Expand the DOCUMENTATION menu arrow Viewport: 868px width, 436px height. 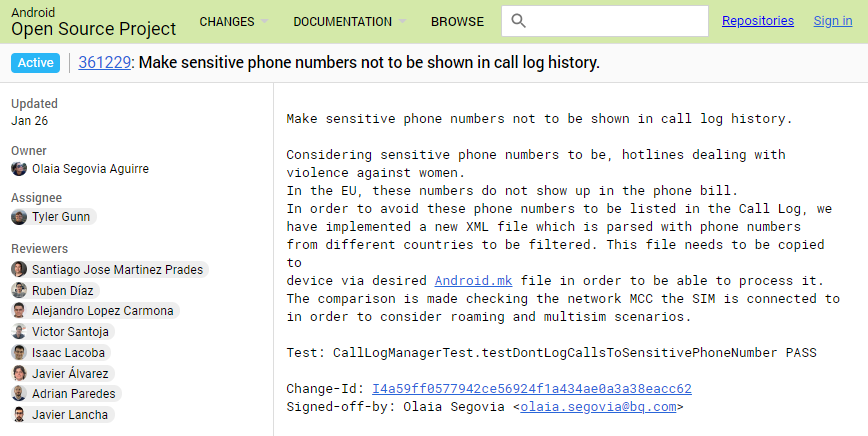click(402, 22)
